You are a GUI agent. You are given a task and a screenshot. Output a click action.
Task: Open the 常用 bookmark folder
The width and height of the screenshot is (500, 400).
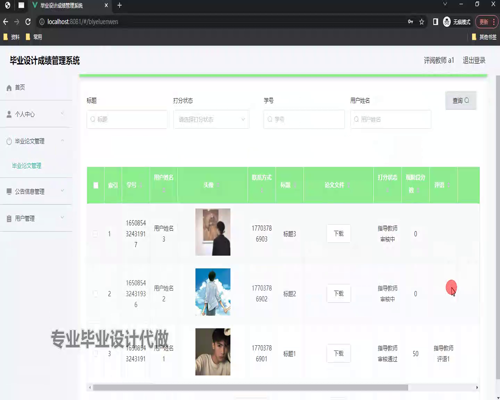pos(34,37)
